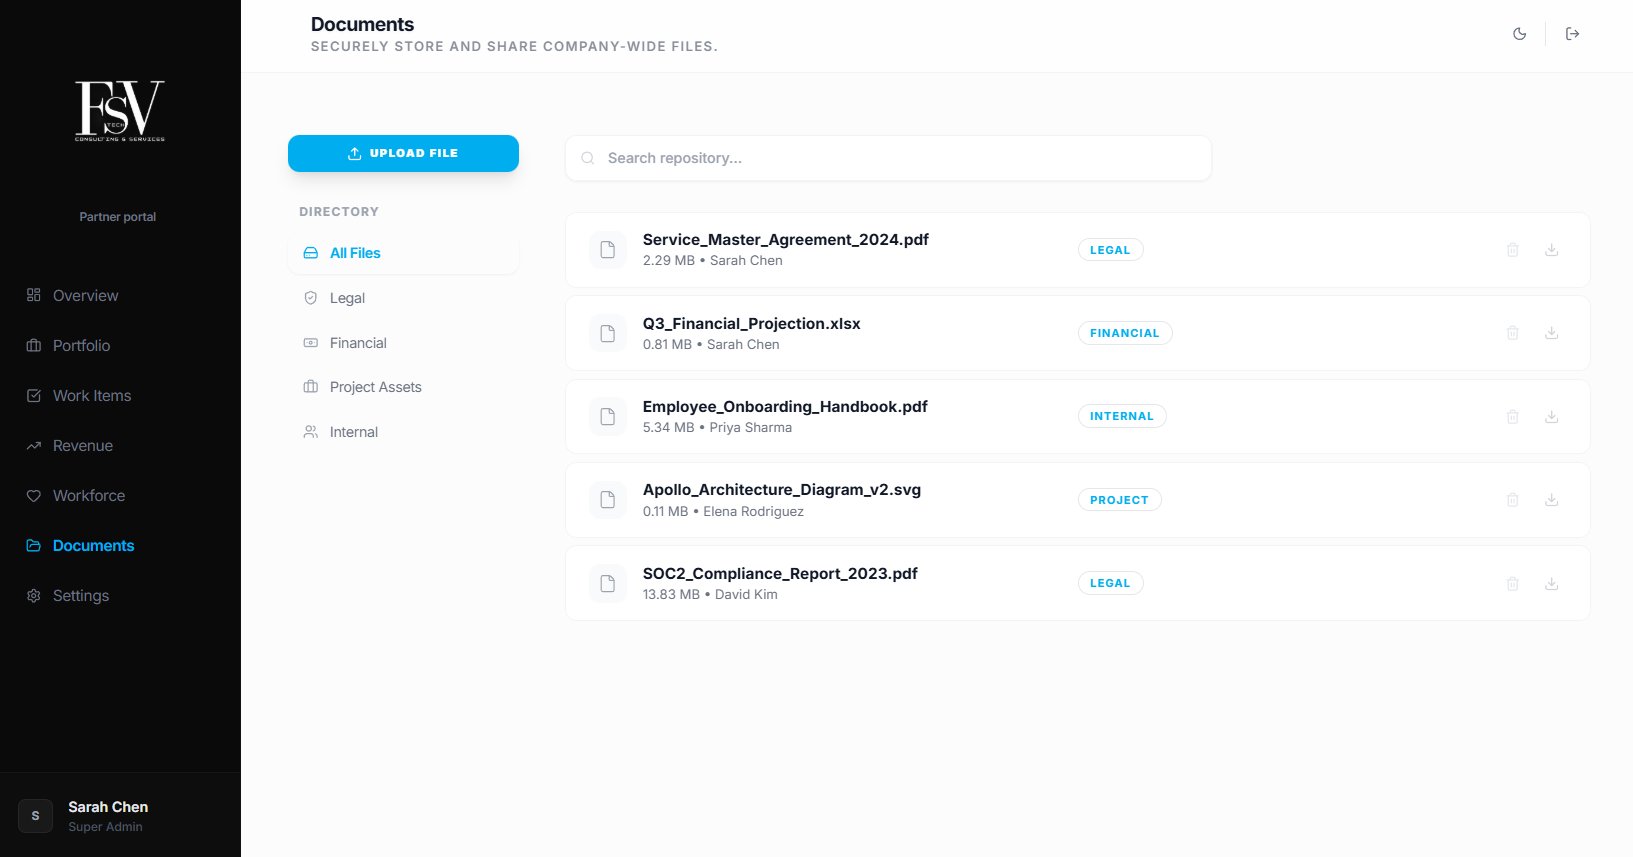The width and height of the screenshot is (1633, 857).
Task: Click LEGAL tag on Service_Master_Agreement row
Action: pyautogui.click(x=1110, y=250)
